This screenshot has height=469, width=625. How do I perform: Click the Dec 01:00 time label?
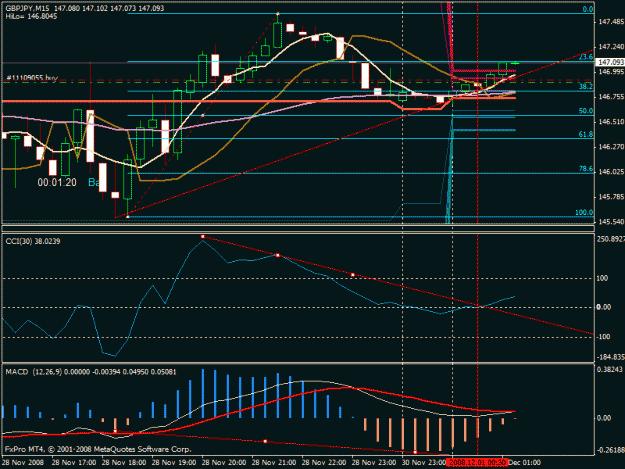(525, 463)
